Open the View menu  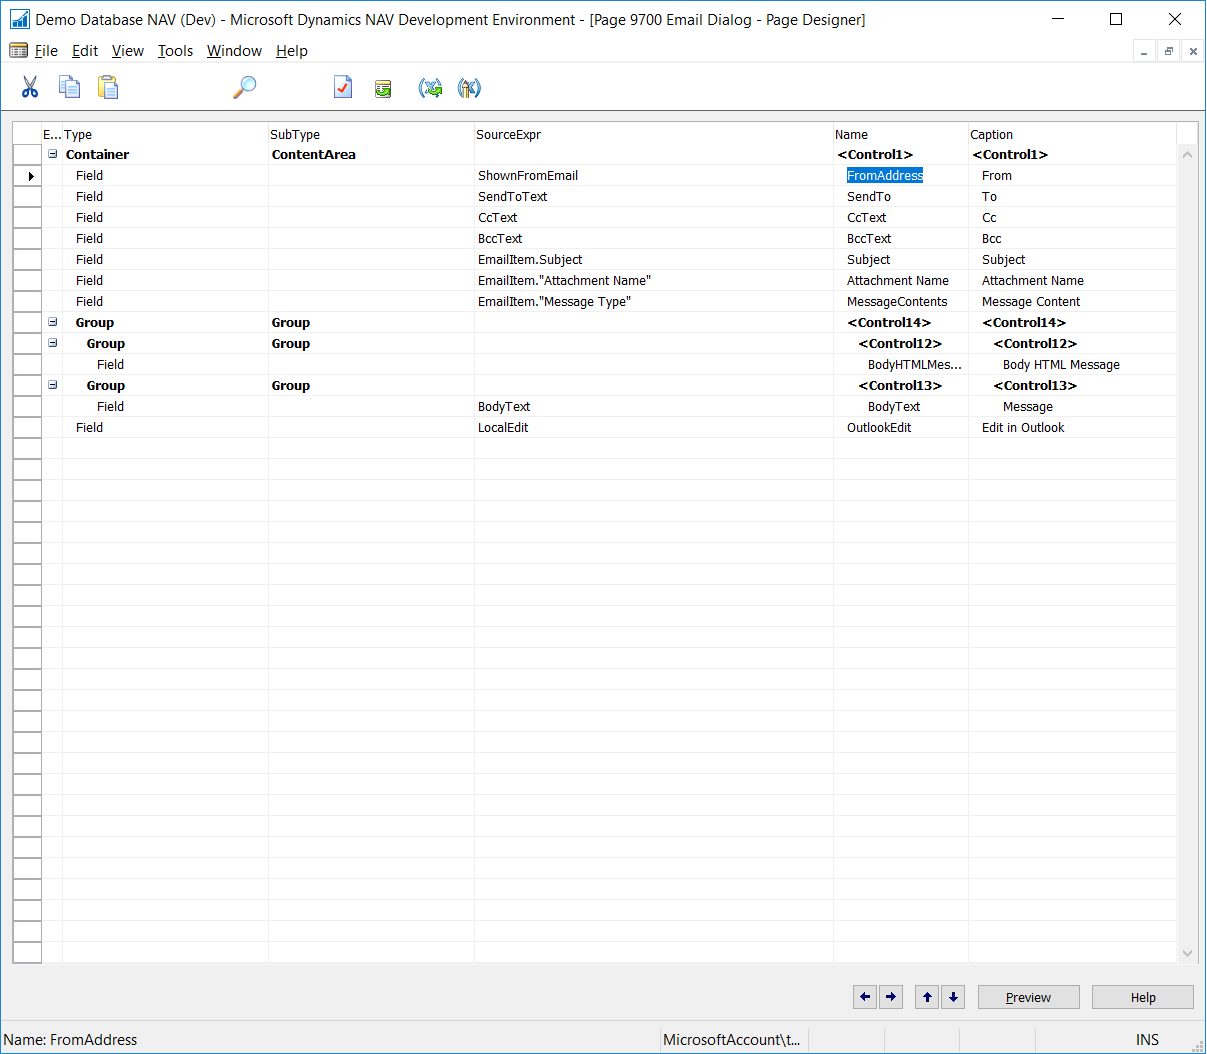tap(127, 51)
